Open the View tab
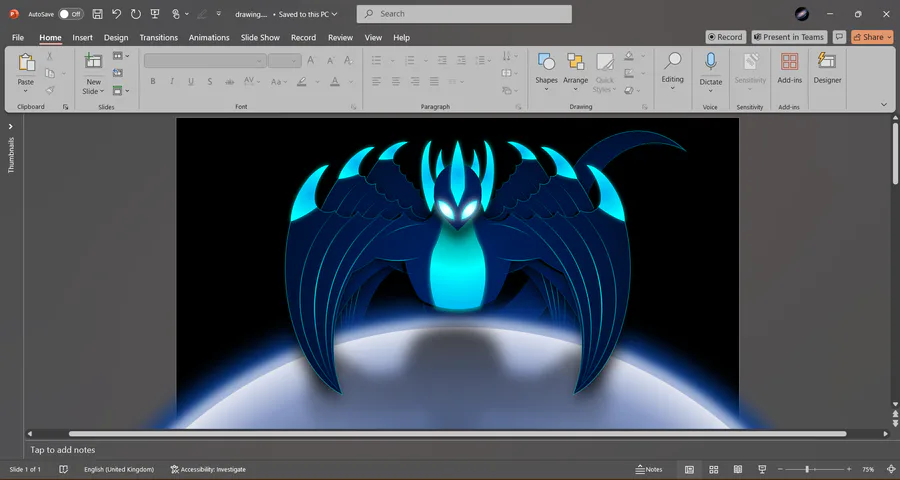The height and width of the screenshot is (480, 900). tap(373, 37)
